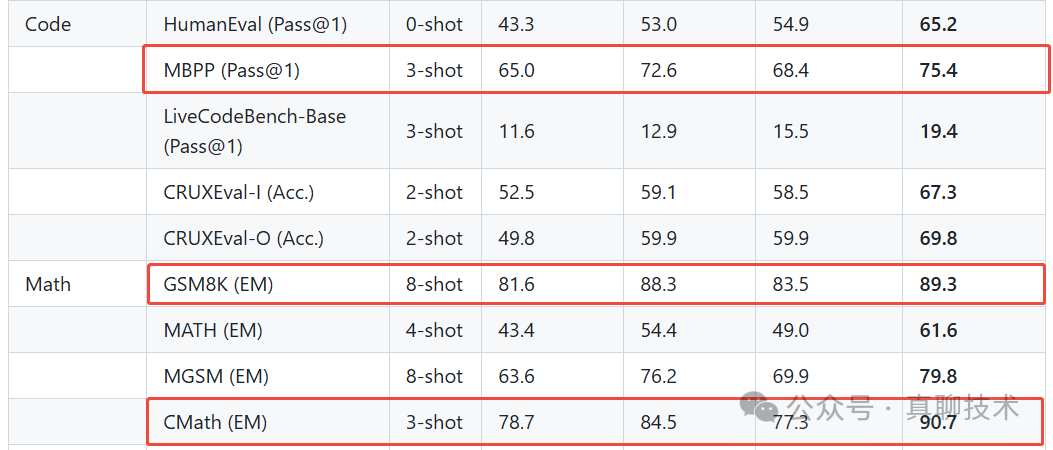Click the bold 65.2 HumanEval score
Image resolution: width=1053 pixels, height=450 pixels.
click(x=938, y=25)
